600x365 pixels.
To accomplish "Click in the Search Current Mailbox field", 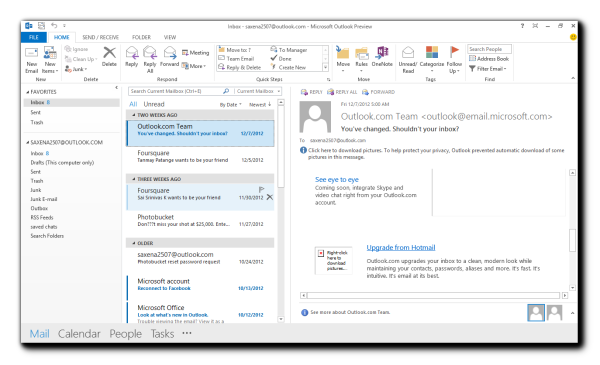I will [x=175, y=91].
